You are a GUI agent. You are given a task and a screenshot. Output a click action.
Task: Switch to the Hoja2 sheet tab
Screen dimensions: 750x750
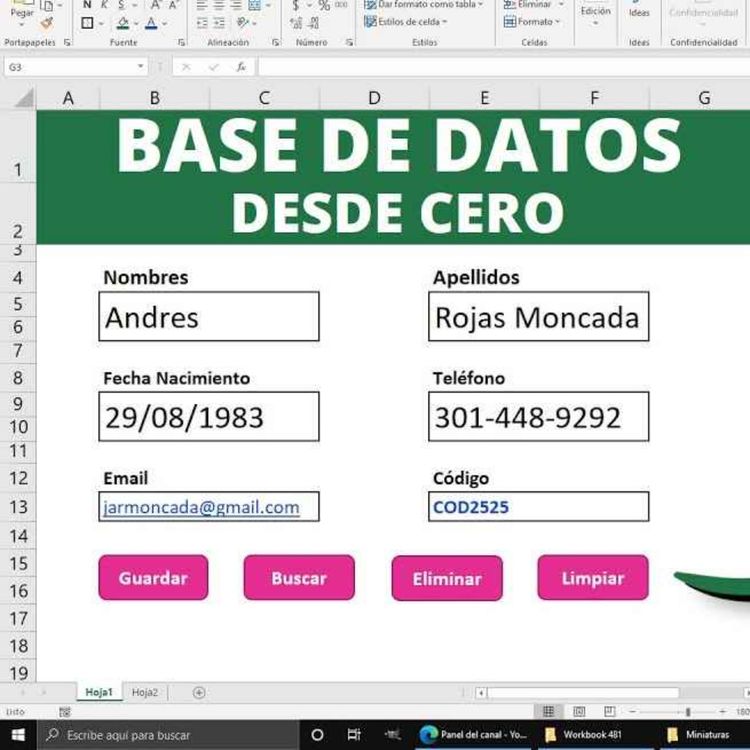(x=144, y=692)
